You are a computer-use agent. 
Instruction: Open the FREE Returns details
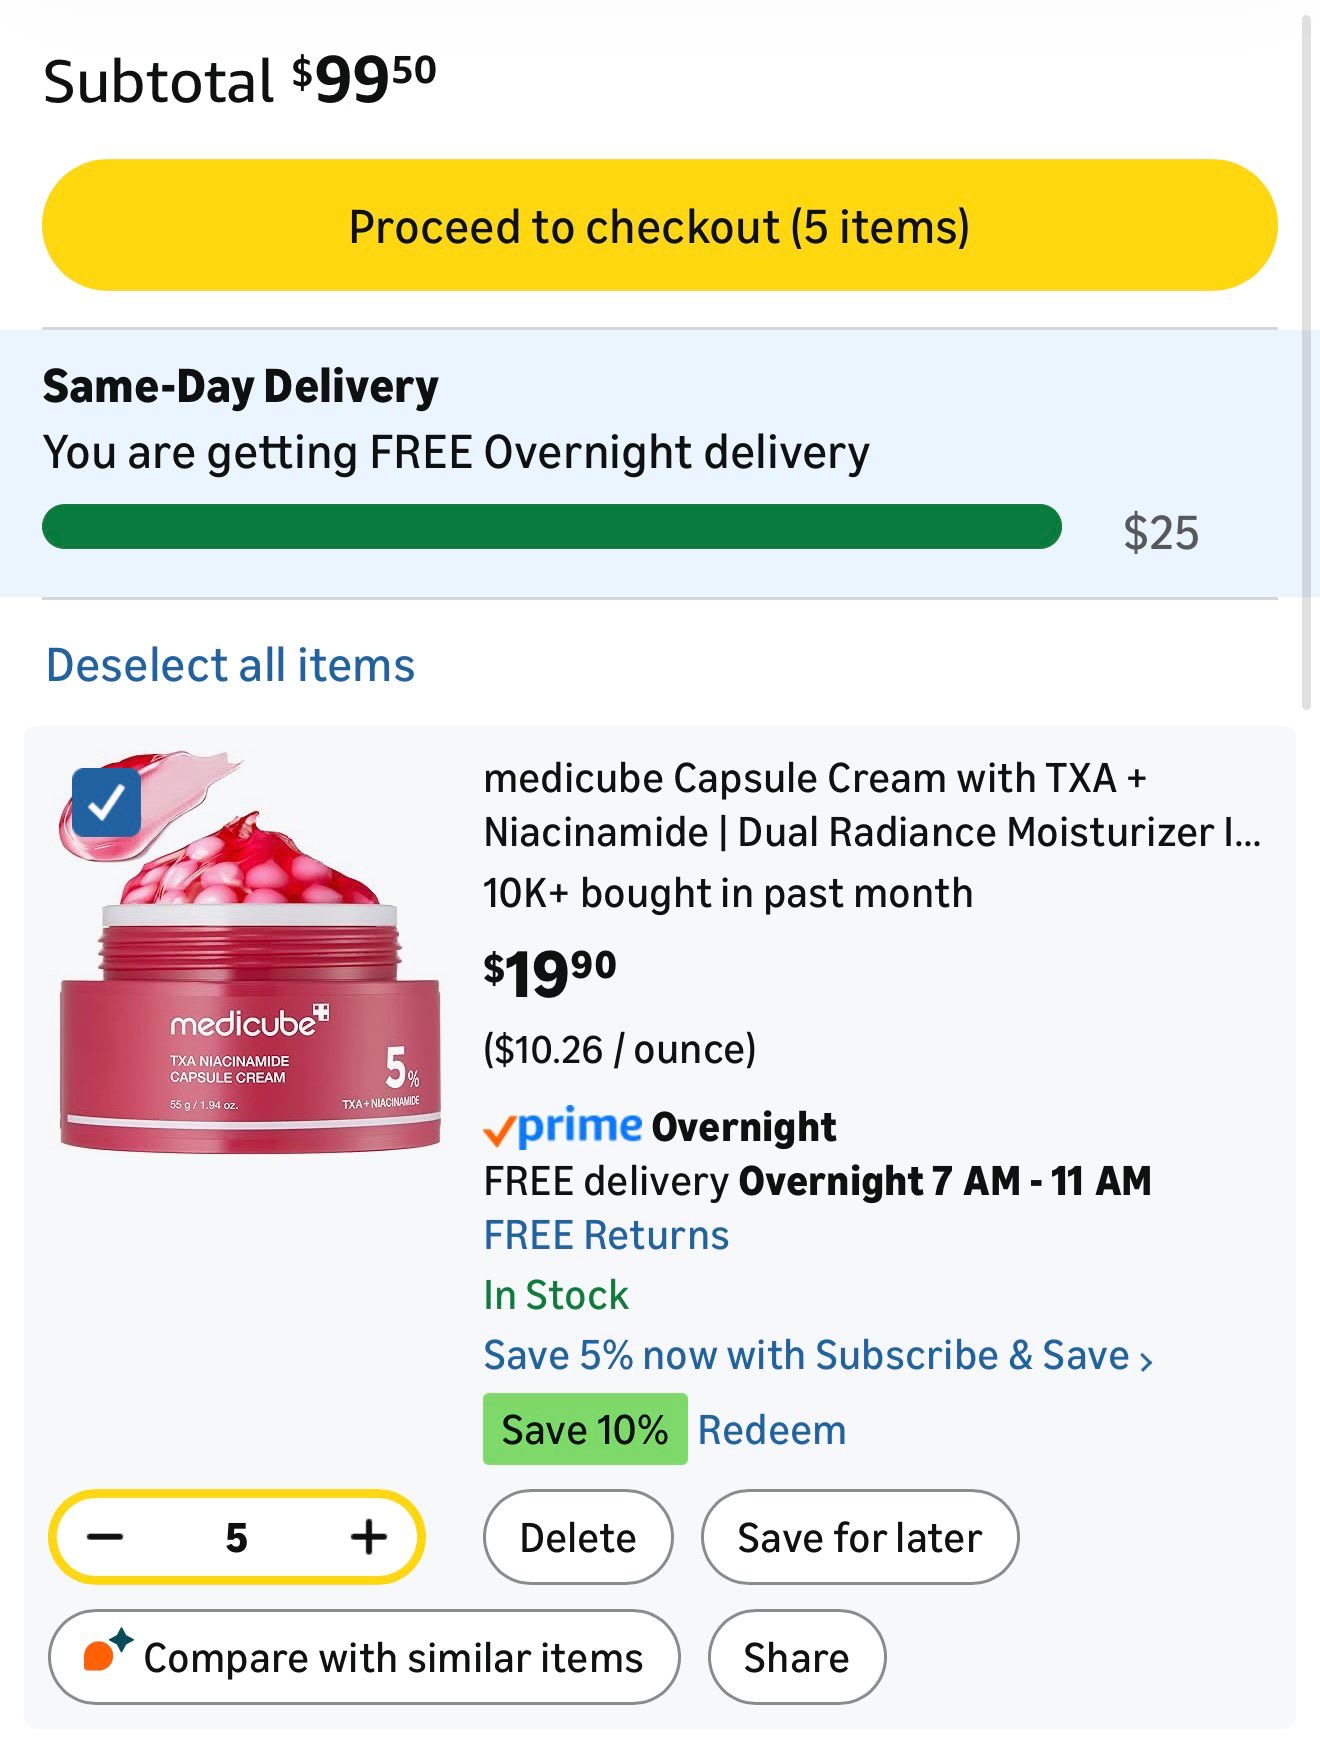(606, 1235)
